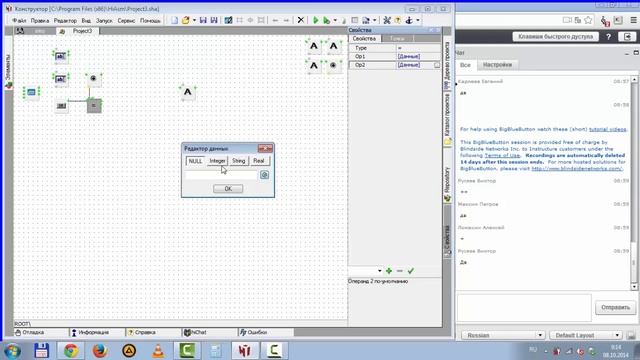Viewport: 640px width, 360px height.
Task: Open the Запуск menu
Action: point(104,20)
